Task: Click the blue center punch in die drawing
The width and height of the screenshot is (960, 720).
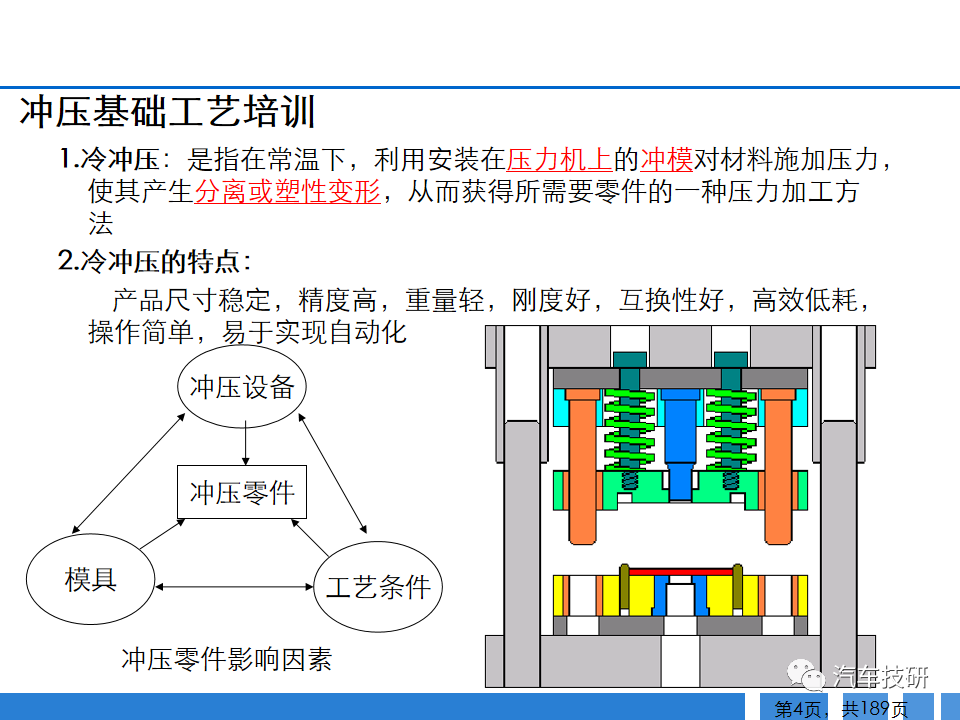Action: [680, 444]
